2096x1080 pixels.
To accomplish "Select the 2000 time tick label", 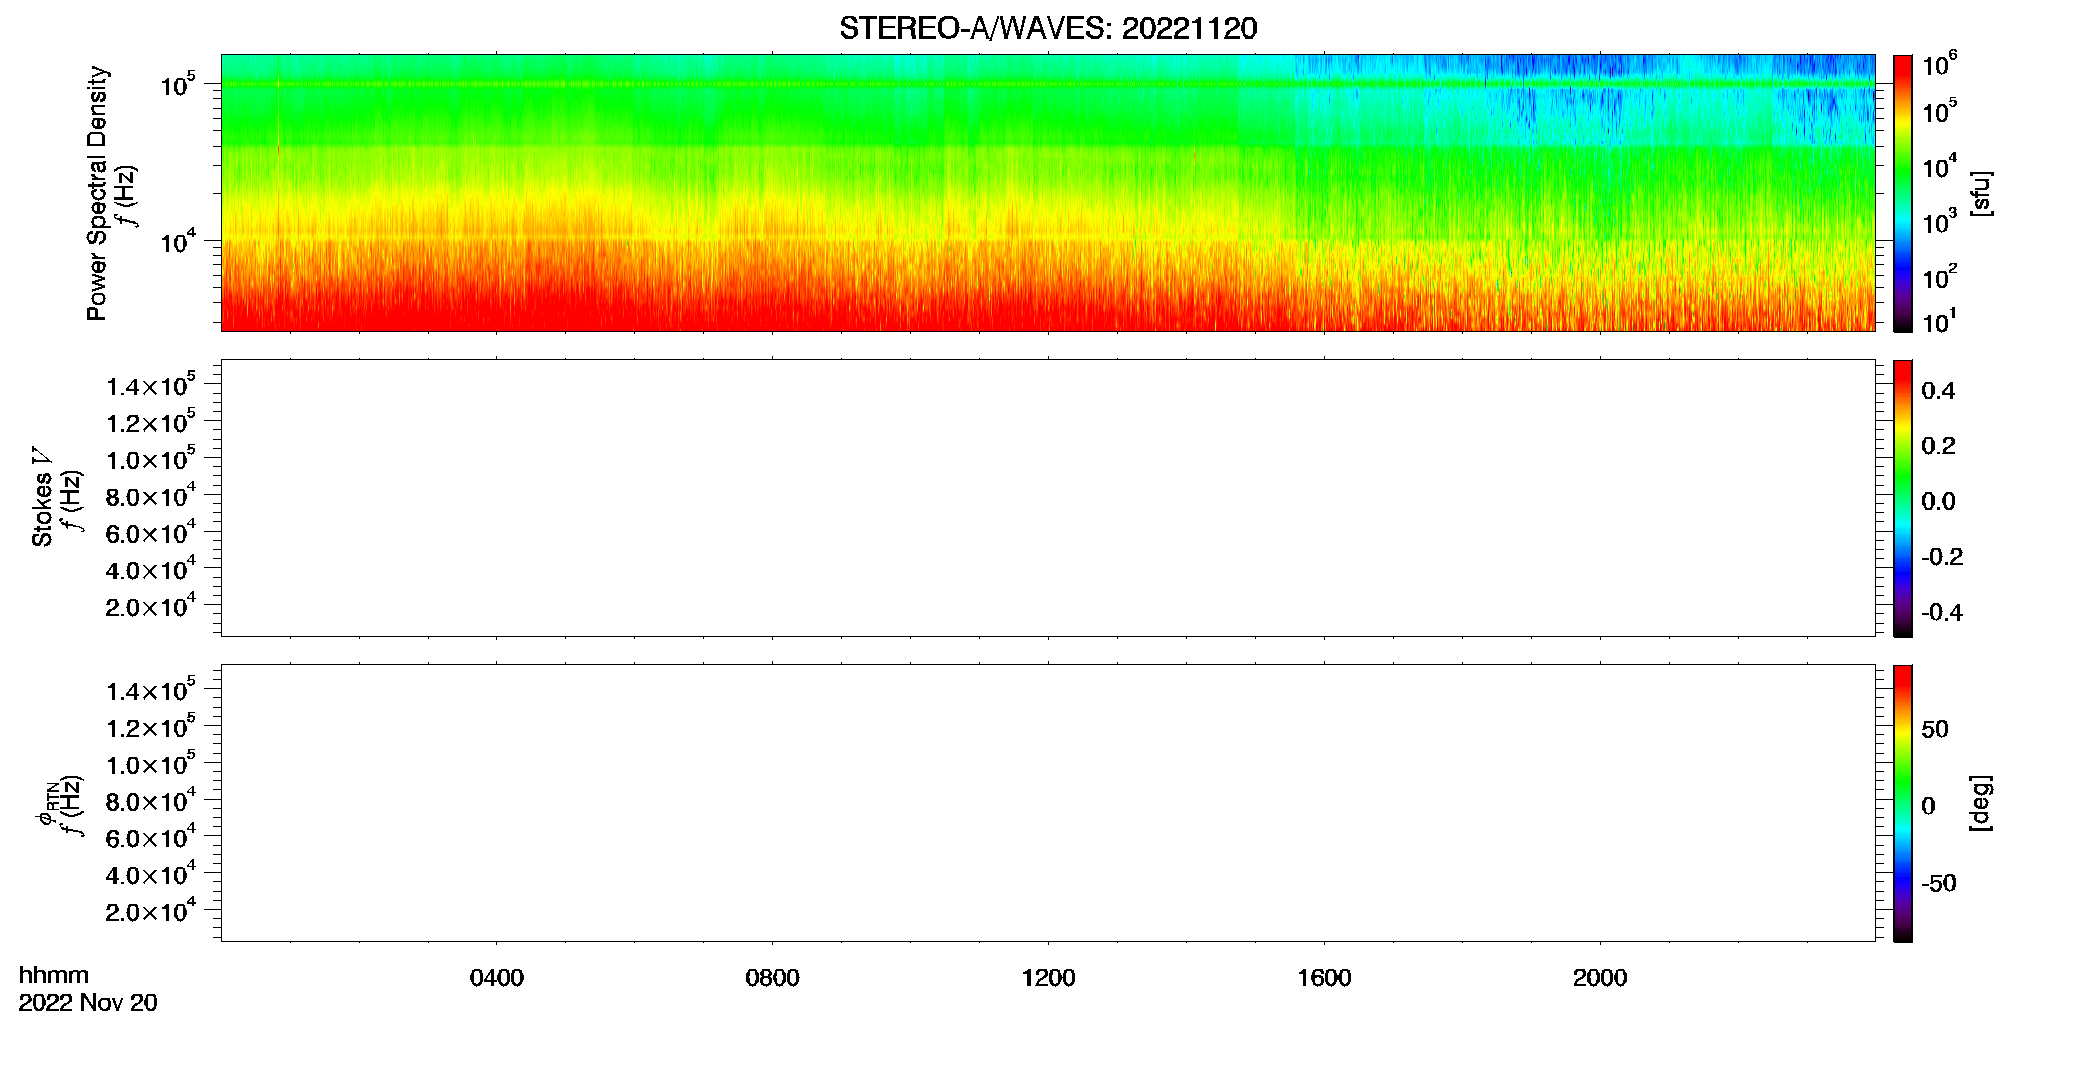I will tap(1600, 978).
